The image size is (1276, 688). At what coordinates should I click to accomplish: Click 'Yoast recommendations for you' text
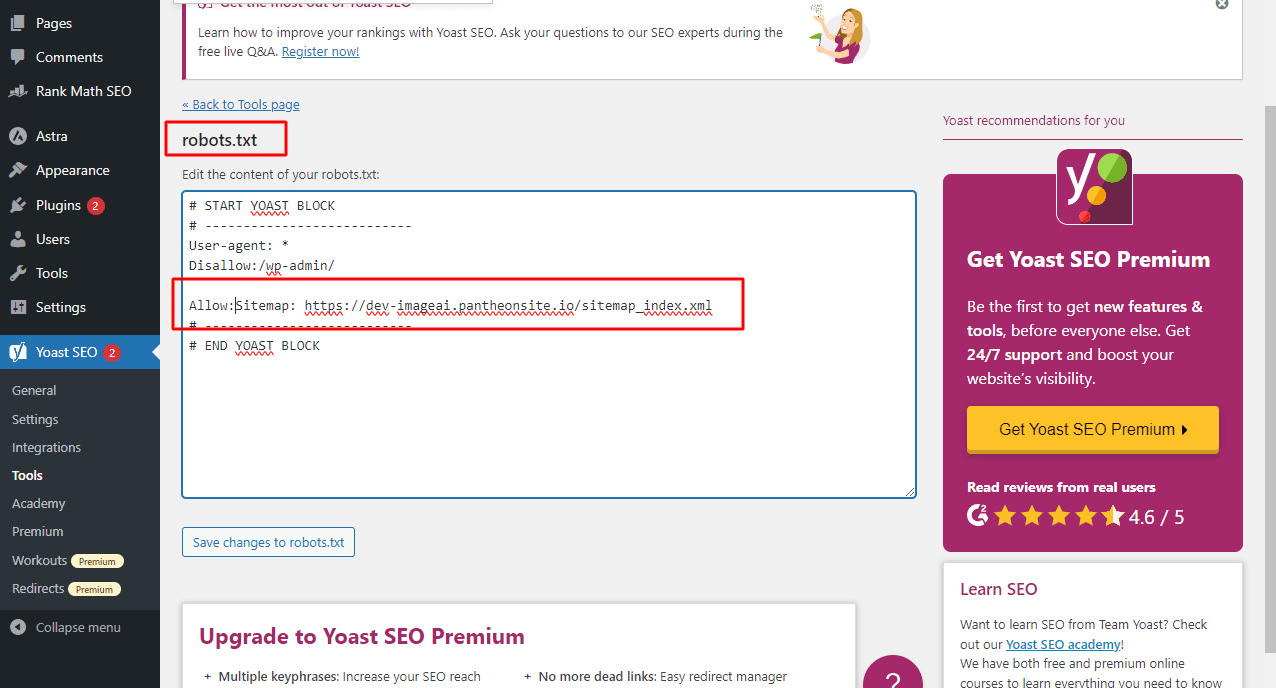click(x=1034, y=120)
